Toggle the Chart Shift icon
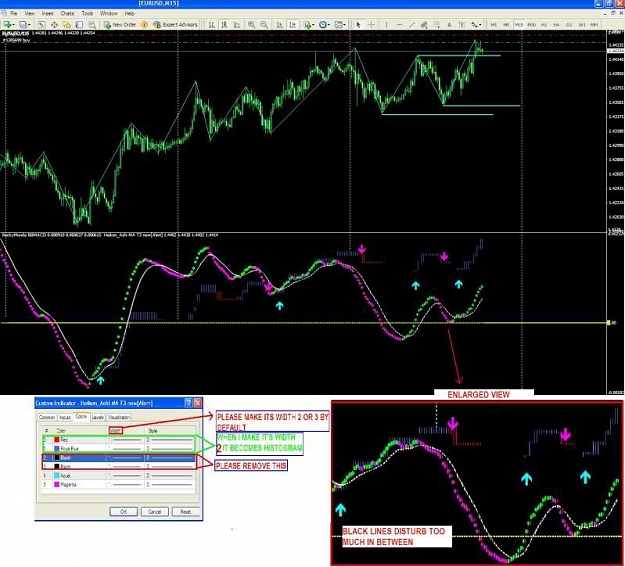This screenshot has width=625, height=567. [293, 25]
